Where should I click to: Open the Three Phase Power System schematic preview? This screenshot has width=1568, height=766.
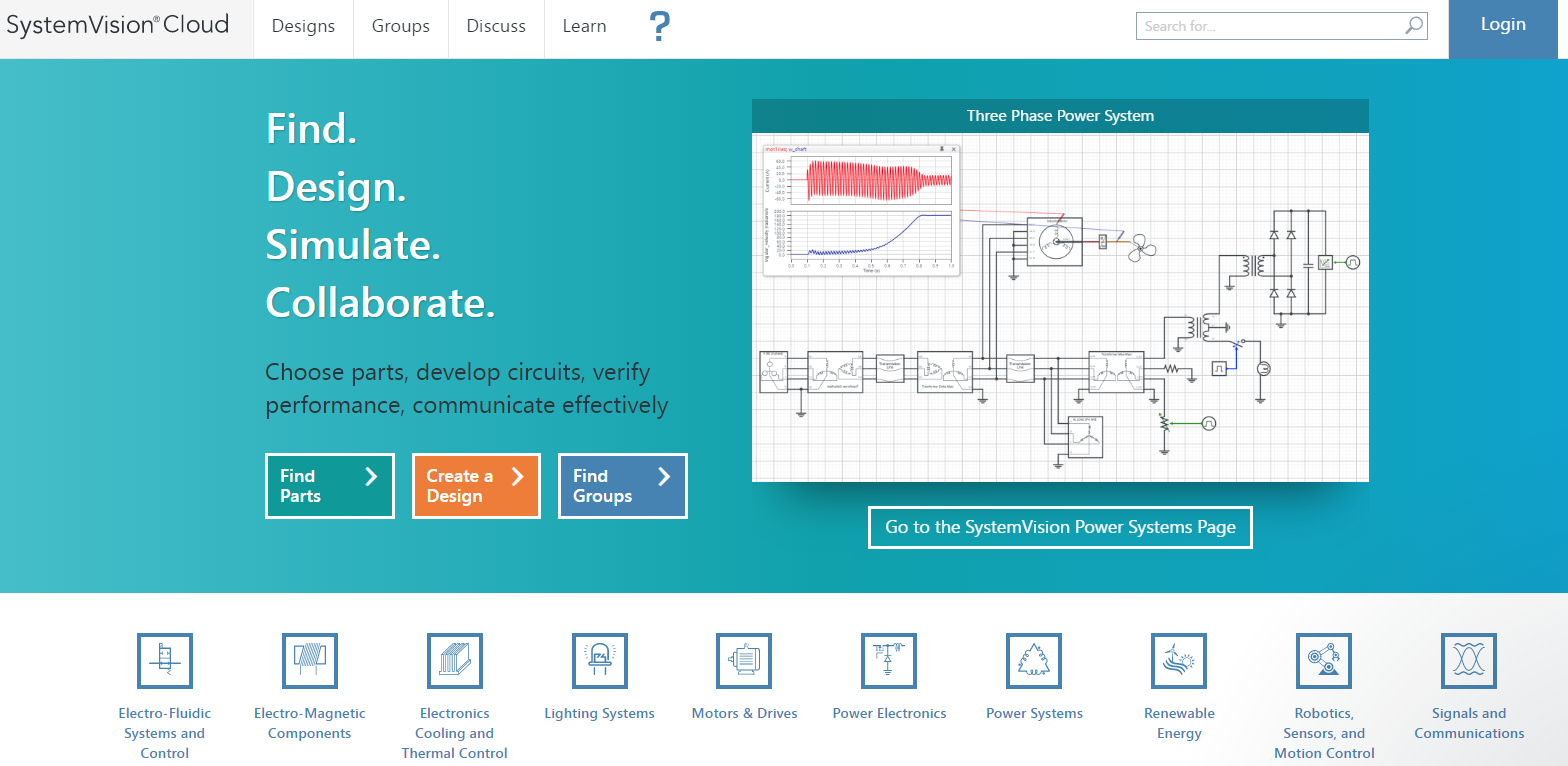[1060, 307]
